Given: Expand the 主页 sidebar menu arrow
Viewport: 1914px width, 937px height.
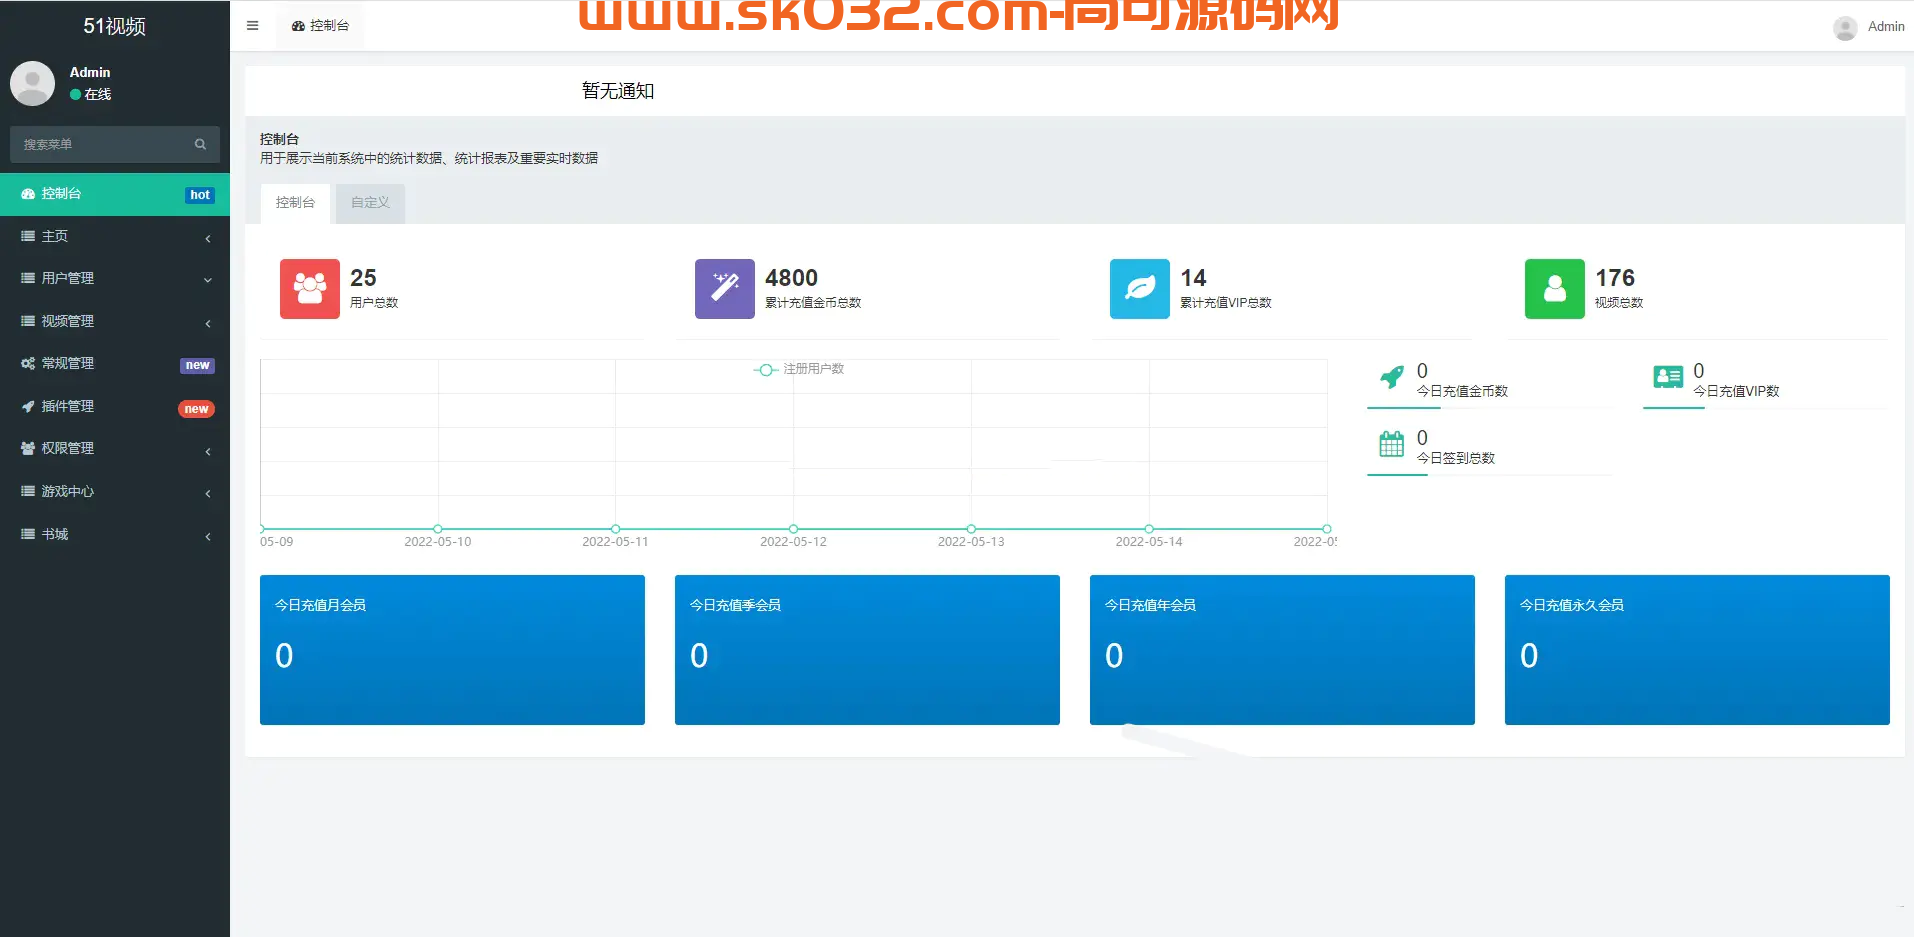Looking at the screenshot, I should pos(208,238).
